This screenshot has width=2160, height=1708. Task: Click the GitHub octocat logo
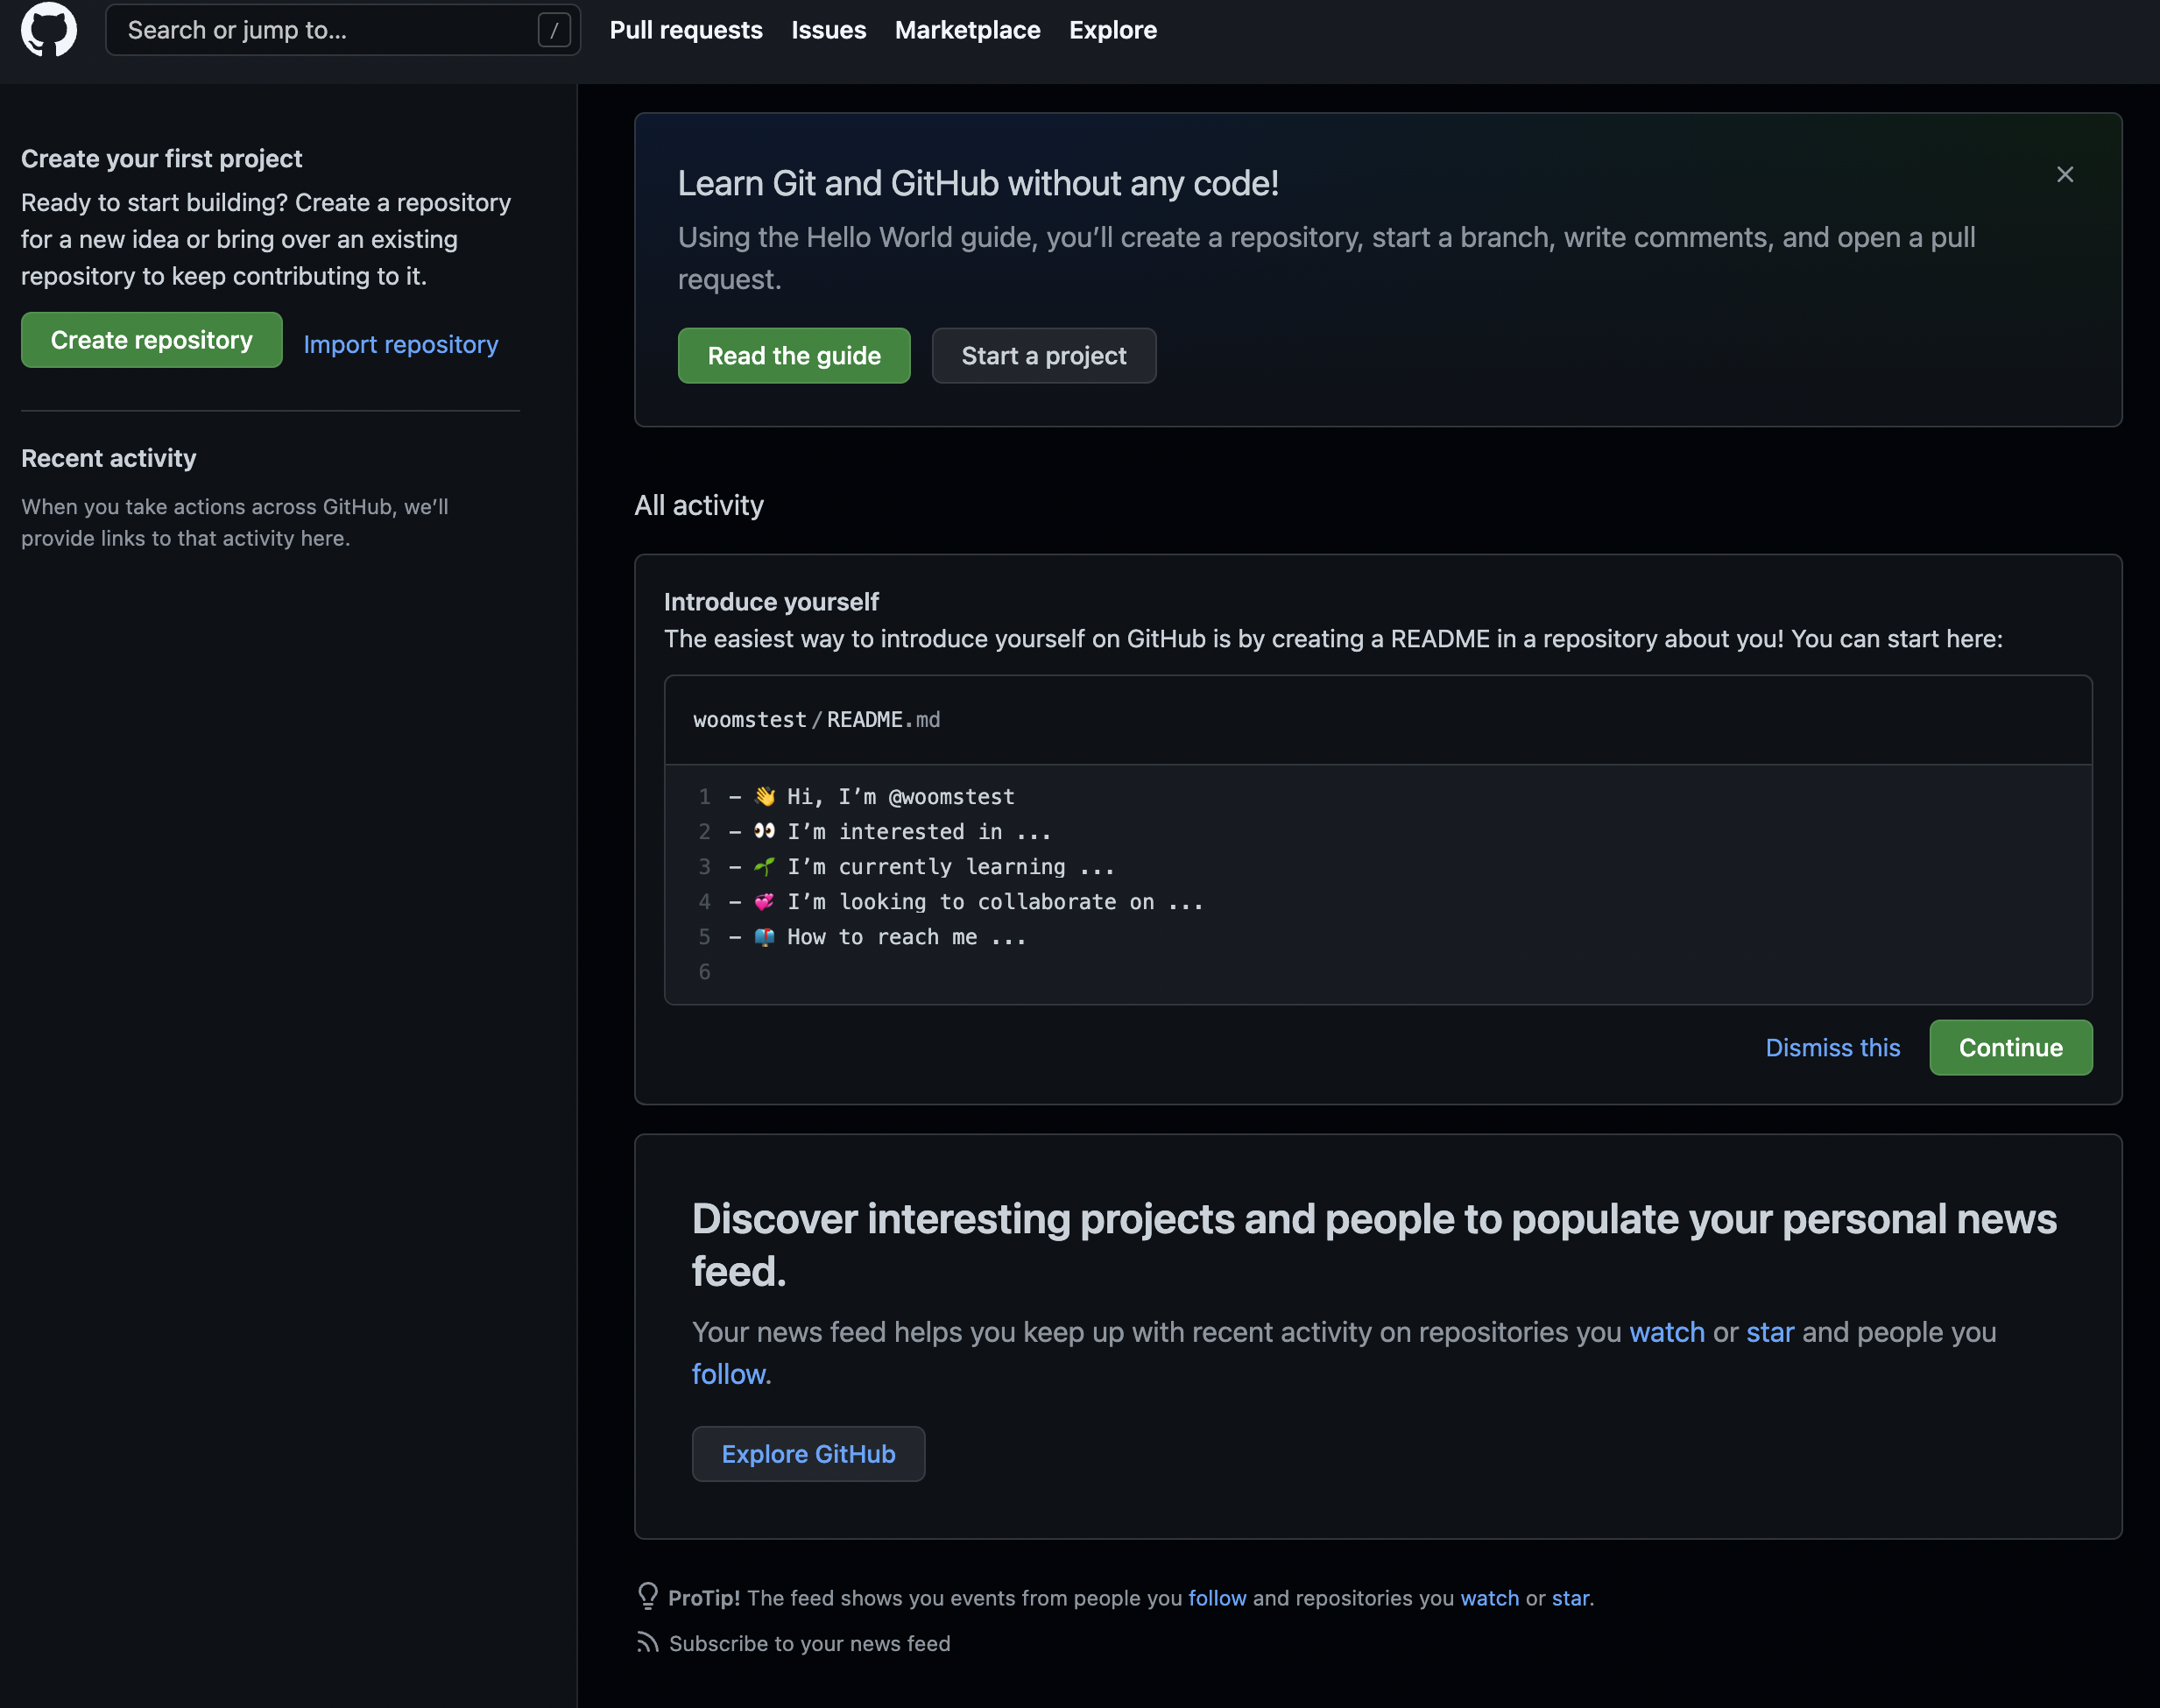[48, 30]
